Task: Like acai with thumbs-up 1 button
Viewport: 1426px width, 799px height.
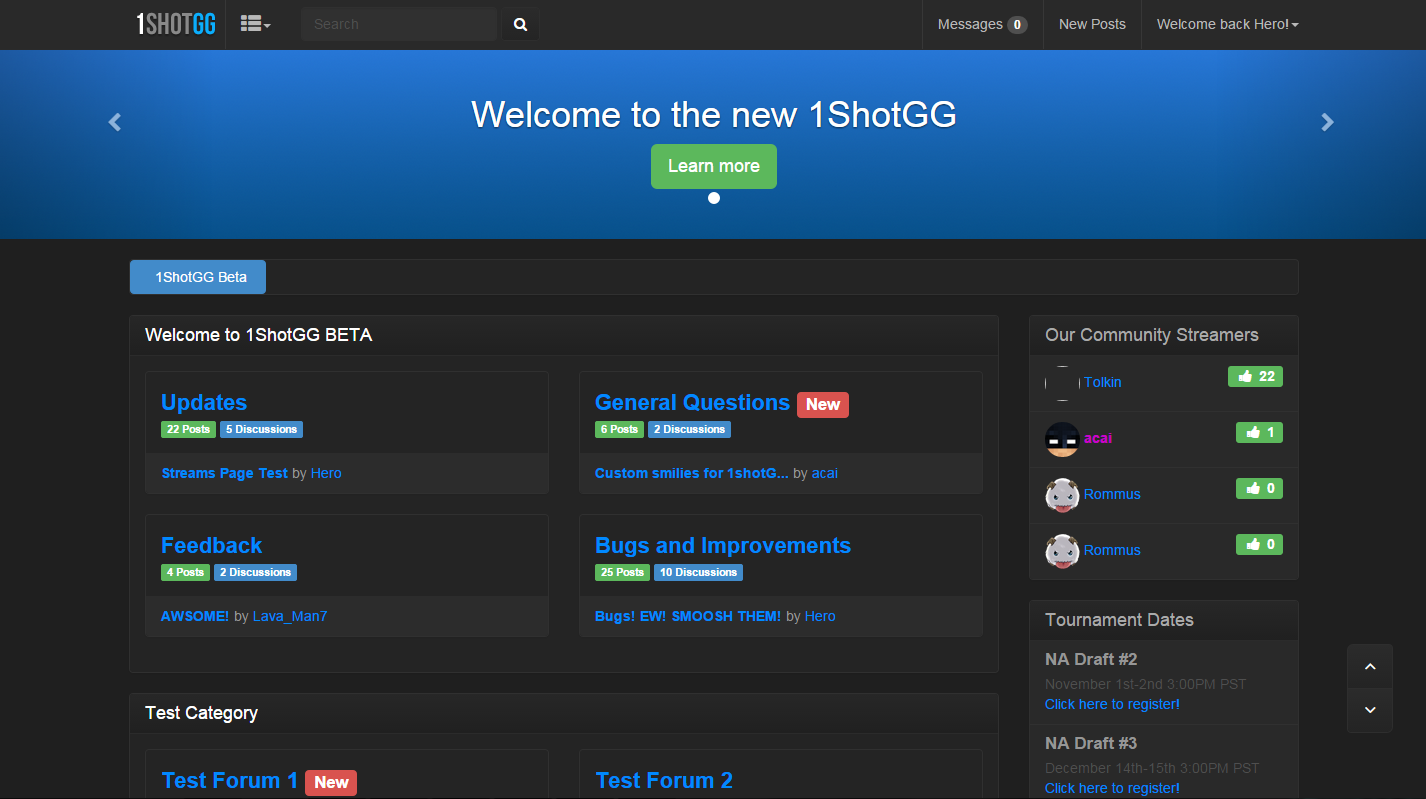Action: pos(1259,432)
